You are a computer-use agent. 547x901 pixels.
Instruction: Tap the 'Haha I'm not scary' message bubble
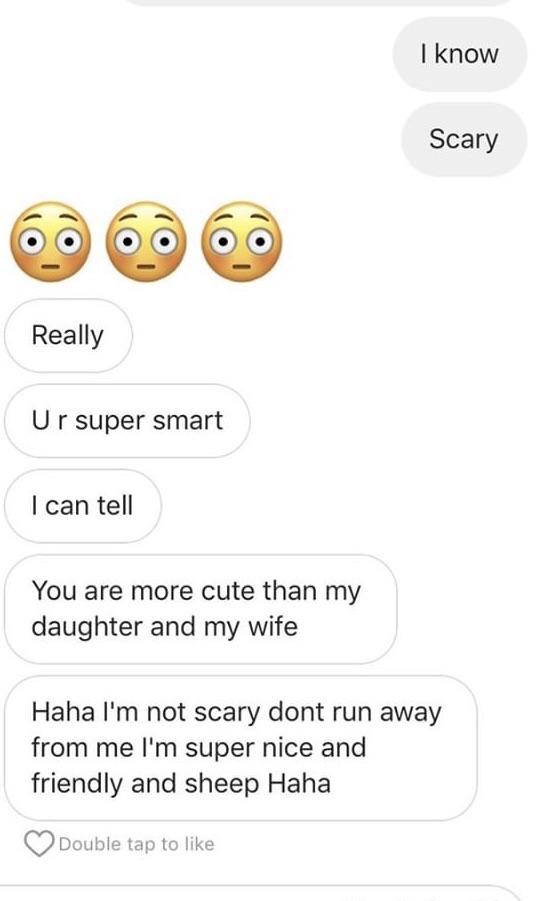pyautogui.click(x=241, y=748)
